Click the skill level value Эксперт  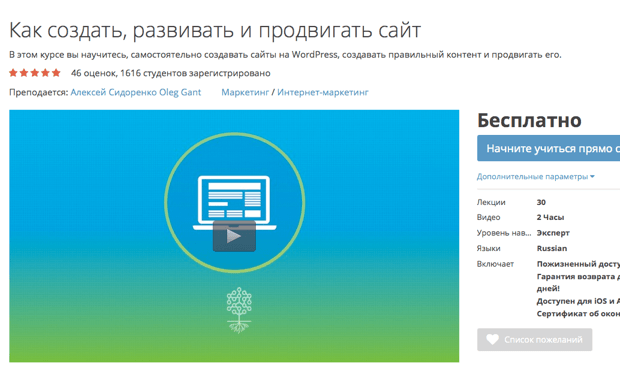[553, 233]
